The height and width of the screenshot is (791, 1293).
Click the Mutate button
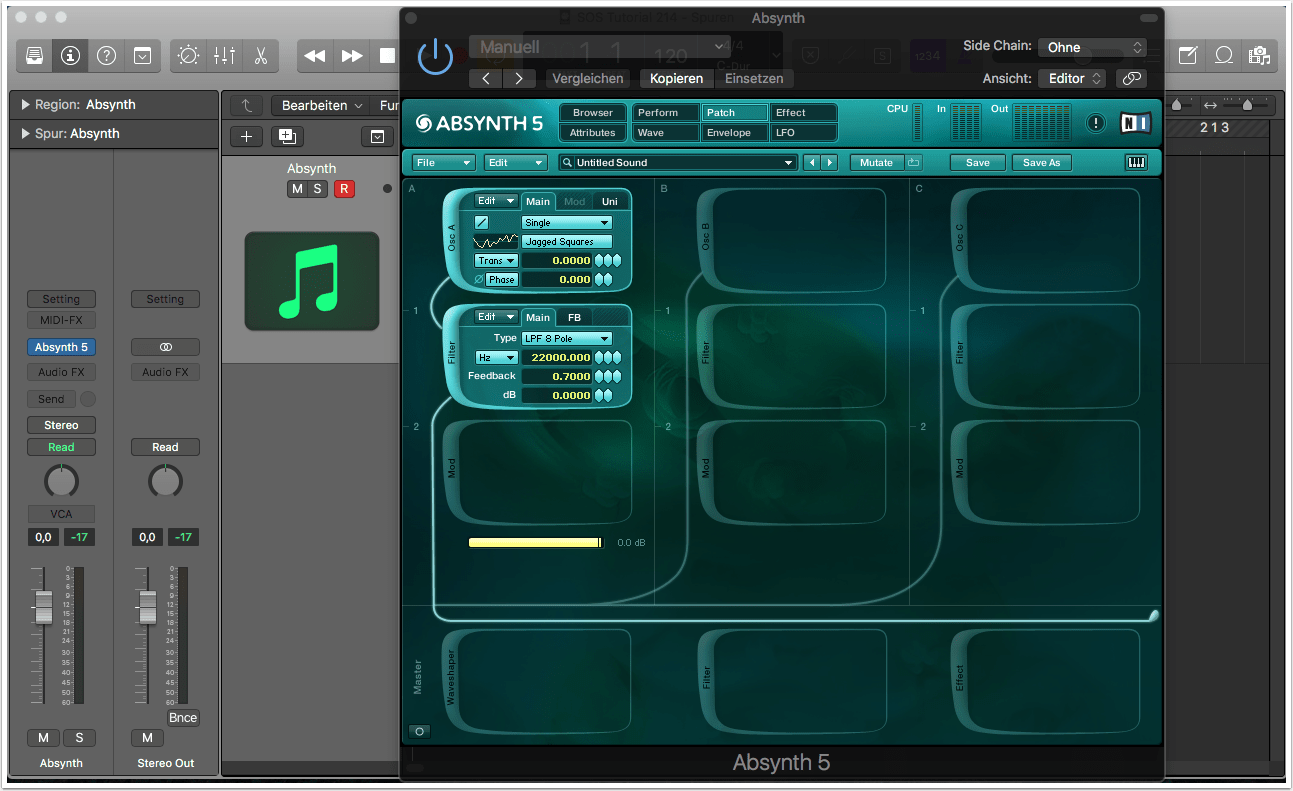point(876,162)
